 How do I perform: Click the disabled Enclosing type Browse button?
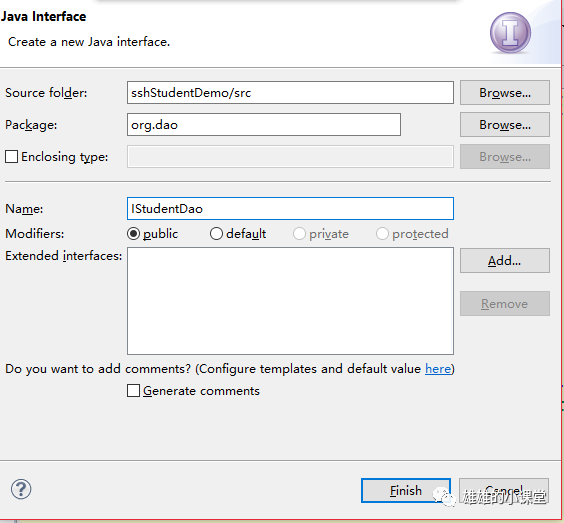click(505, 156)
